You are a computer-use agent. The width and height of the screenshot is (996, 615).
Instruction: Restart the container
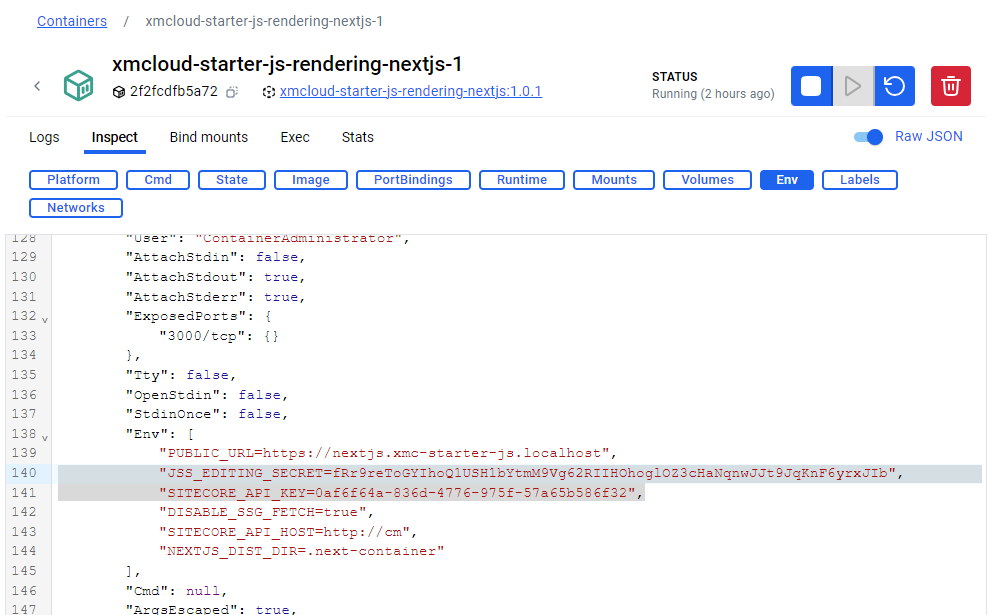[894, 86]
